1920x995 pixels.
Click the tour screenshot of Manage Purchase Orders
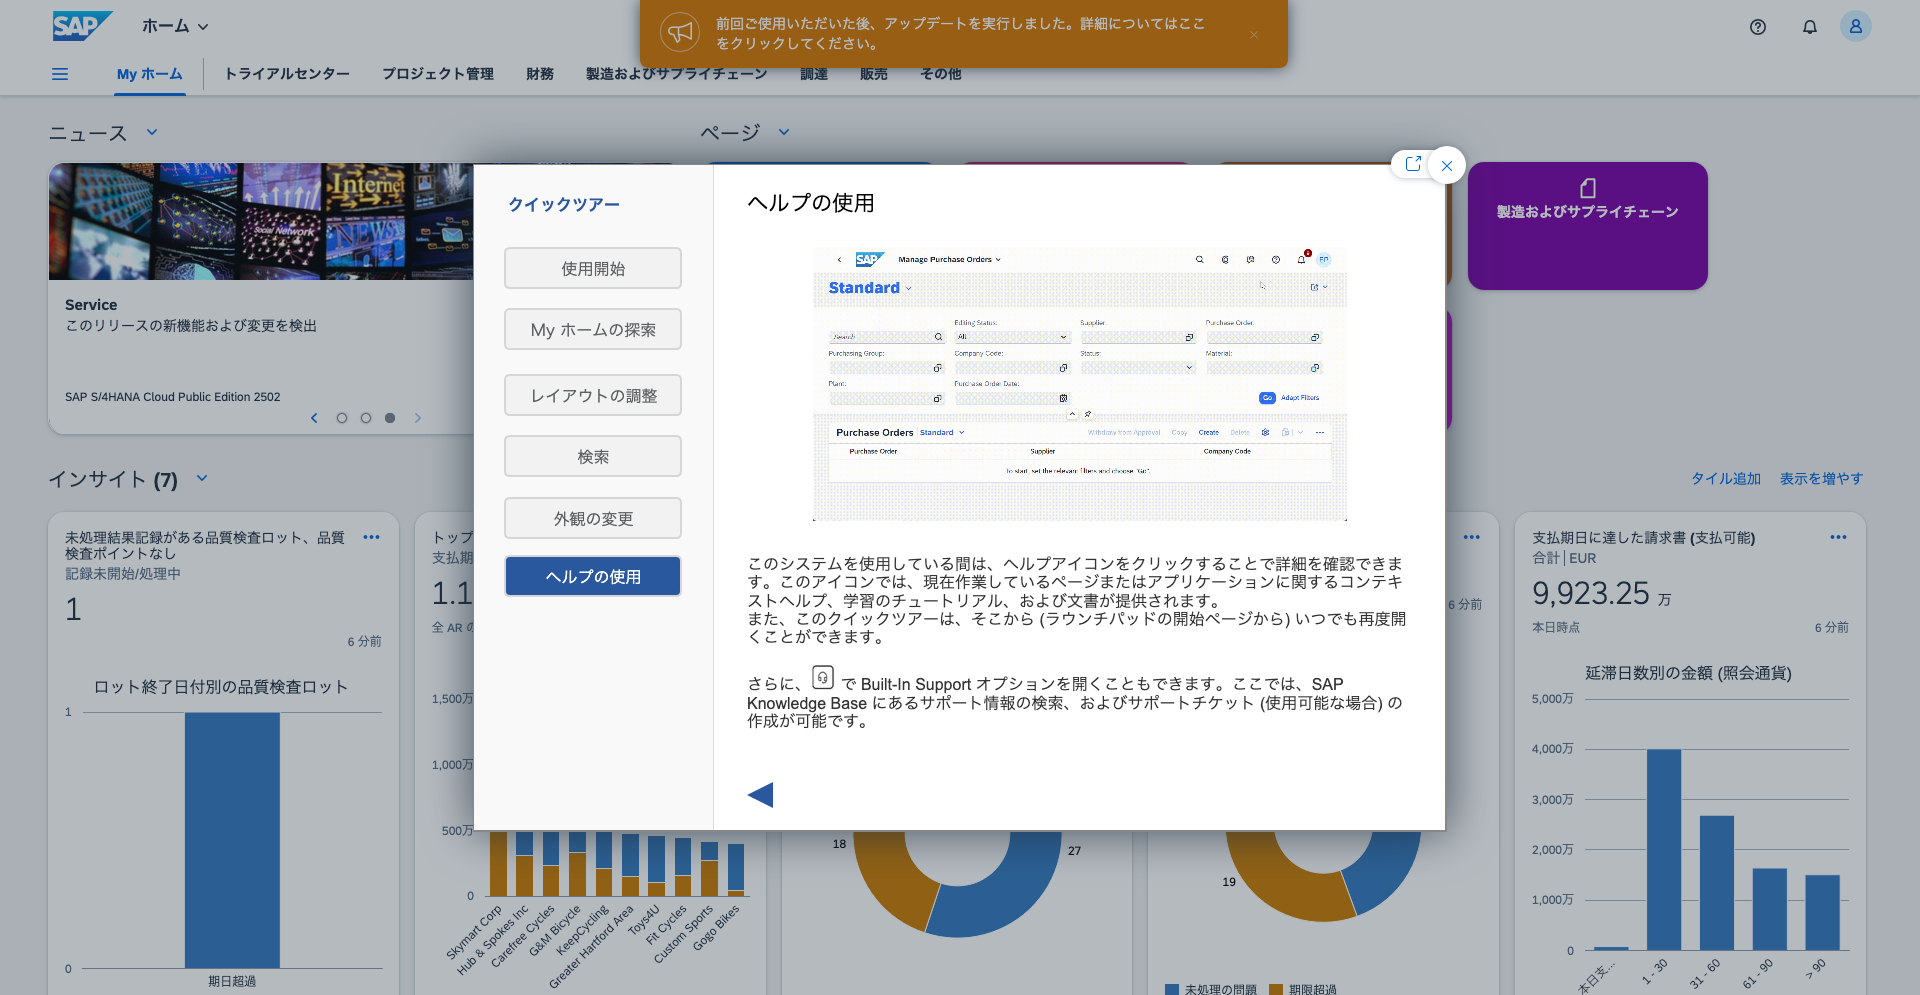pos(1080,384)
